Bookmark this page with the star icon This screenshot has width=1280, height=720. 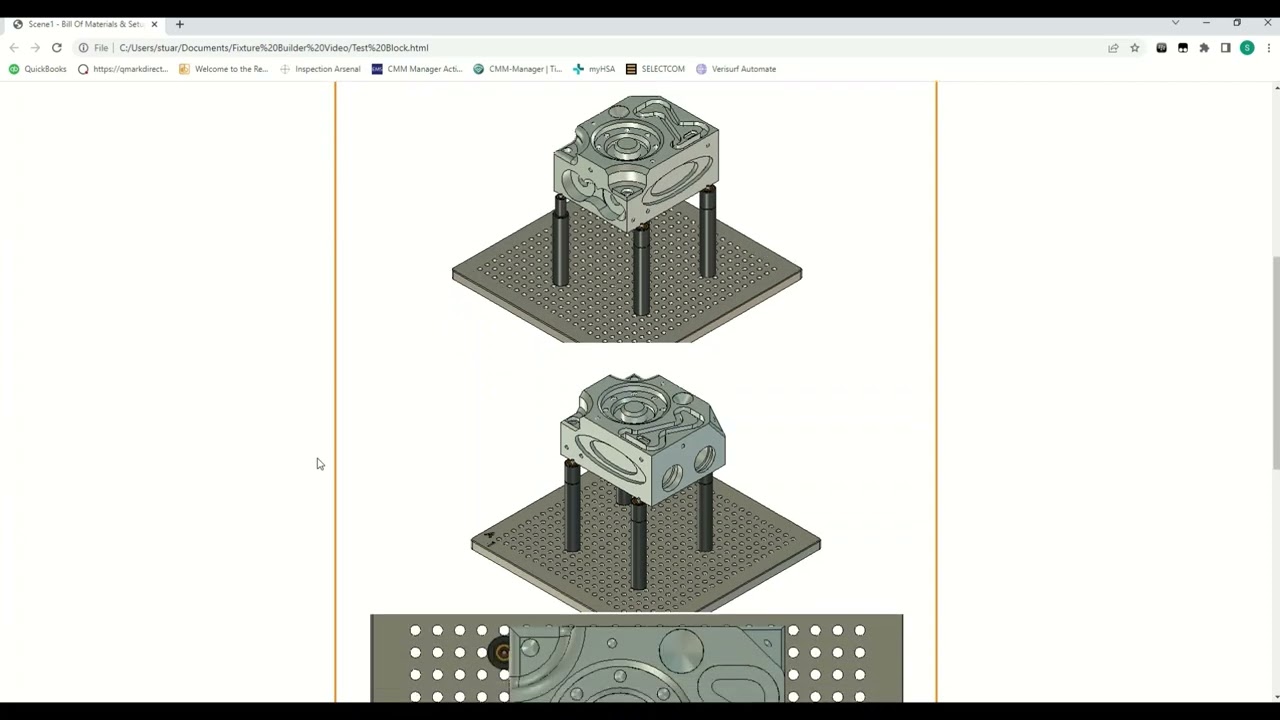pos(1135,48)
